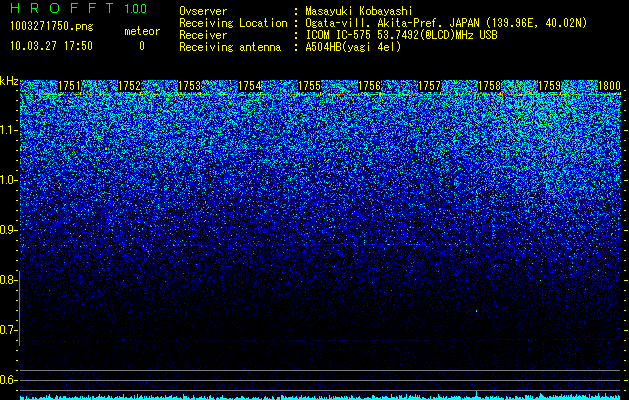Click the 1752 time marker
The image size is (629, 400).
tap(130, 86)
